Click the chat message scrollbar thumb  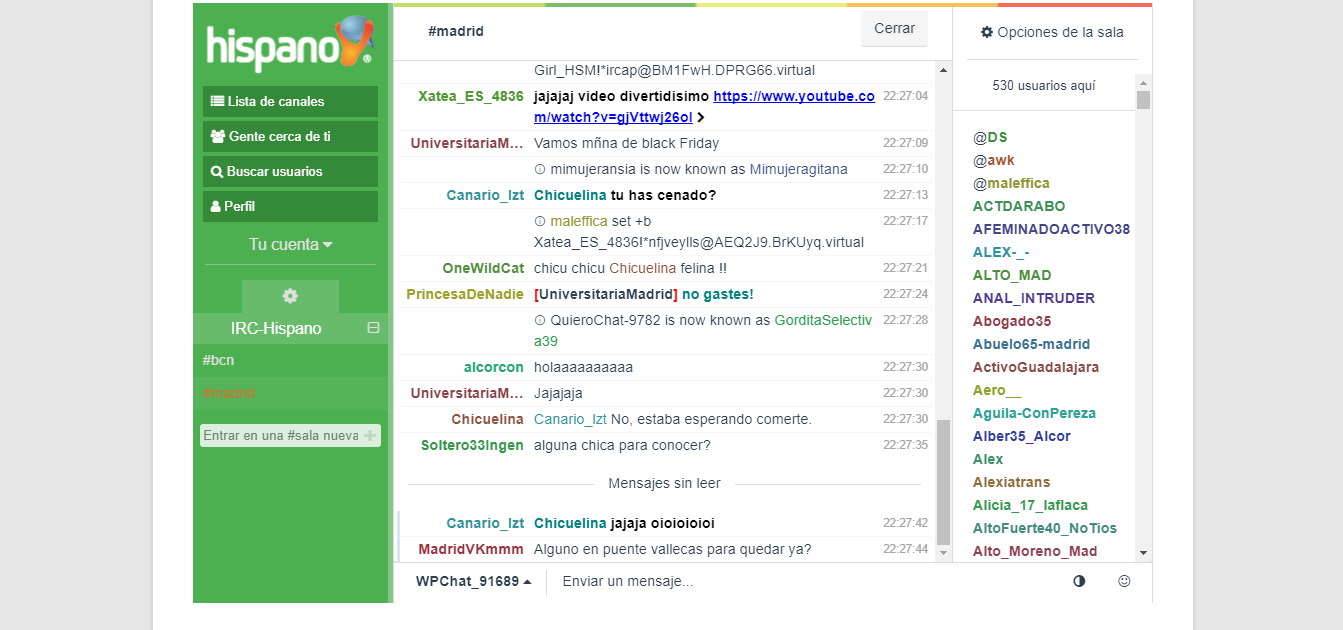(943, 482)
